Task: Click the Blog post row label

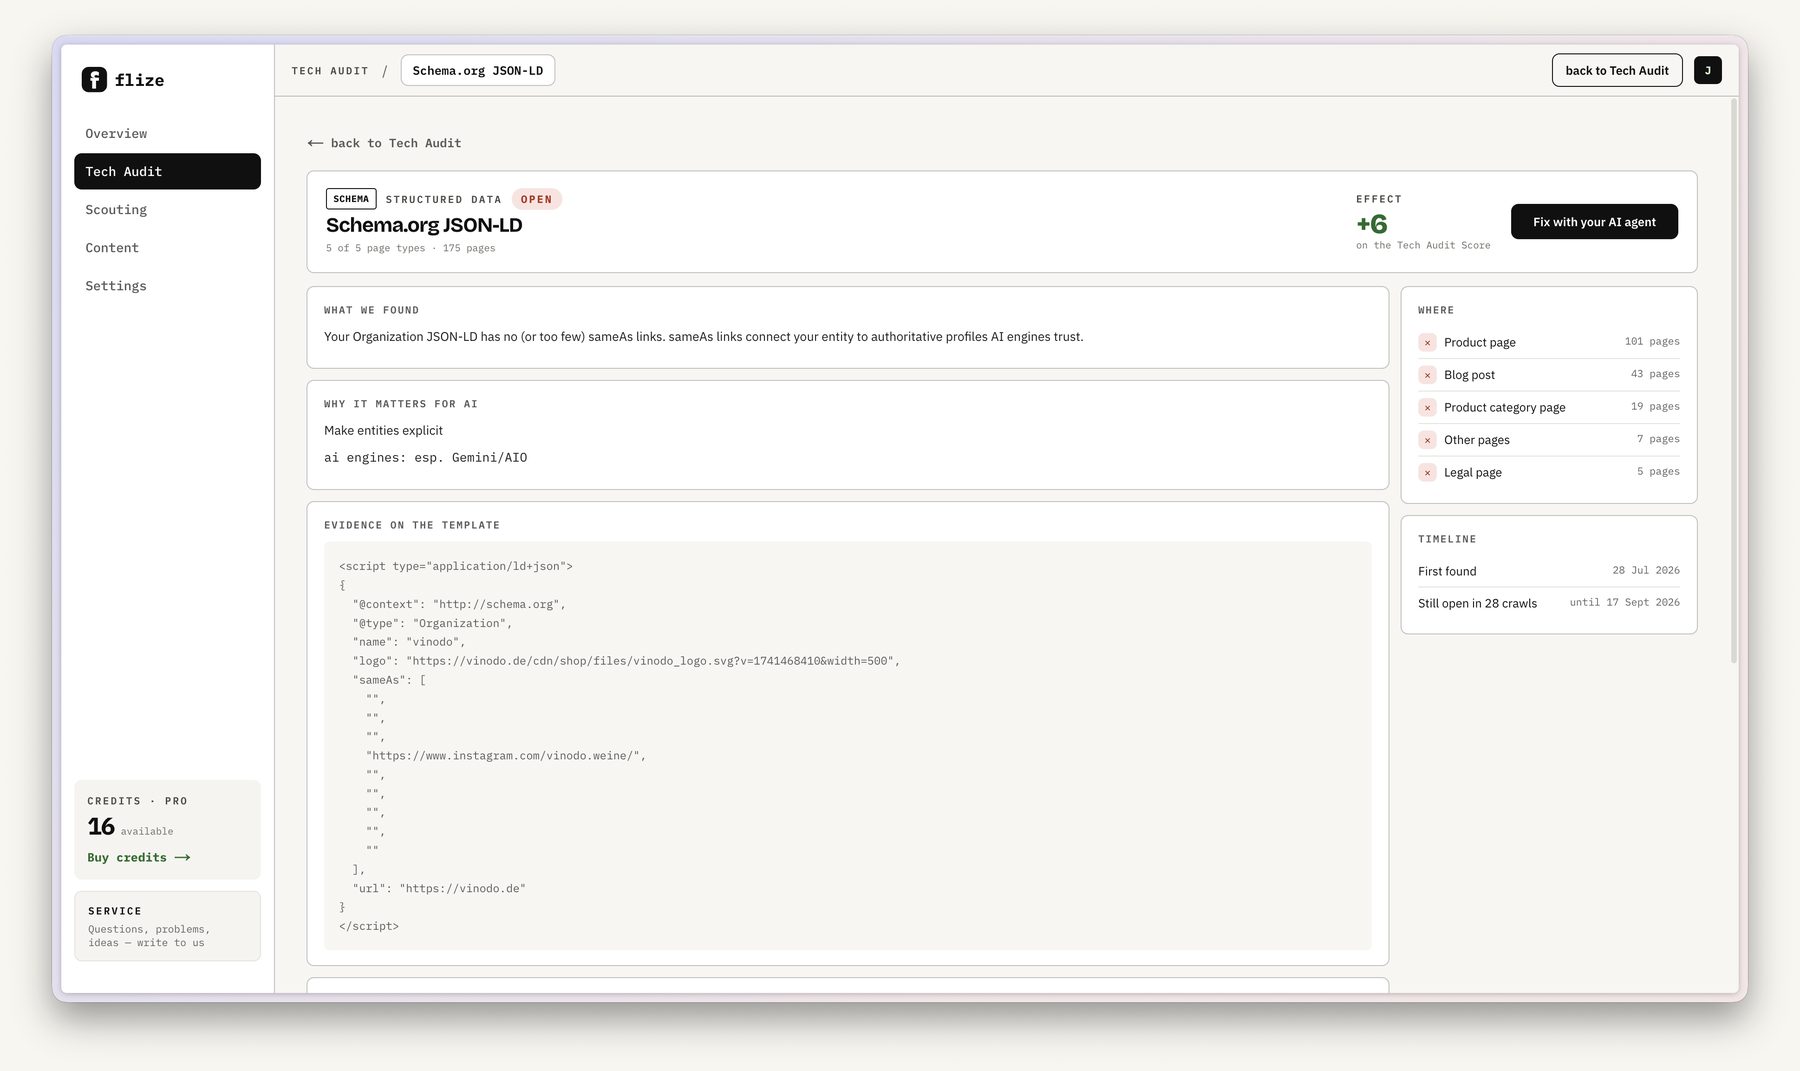Action: (1469, 375)
